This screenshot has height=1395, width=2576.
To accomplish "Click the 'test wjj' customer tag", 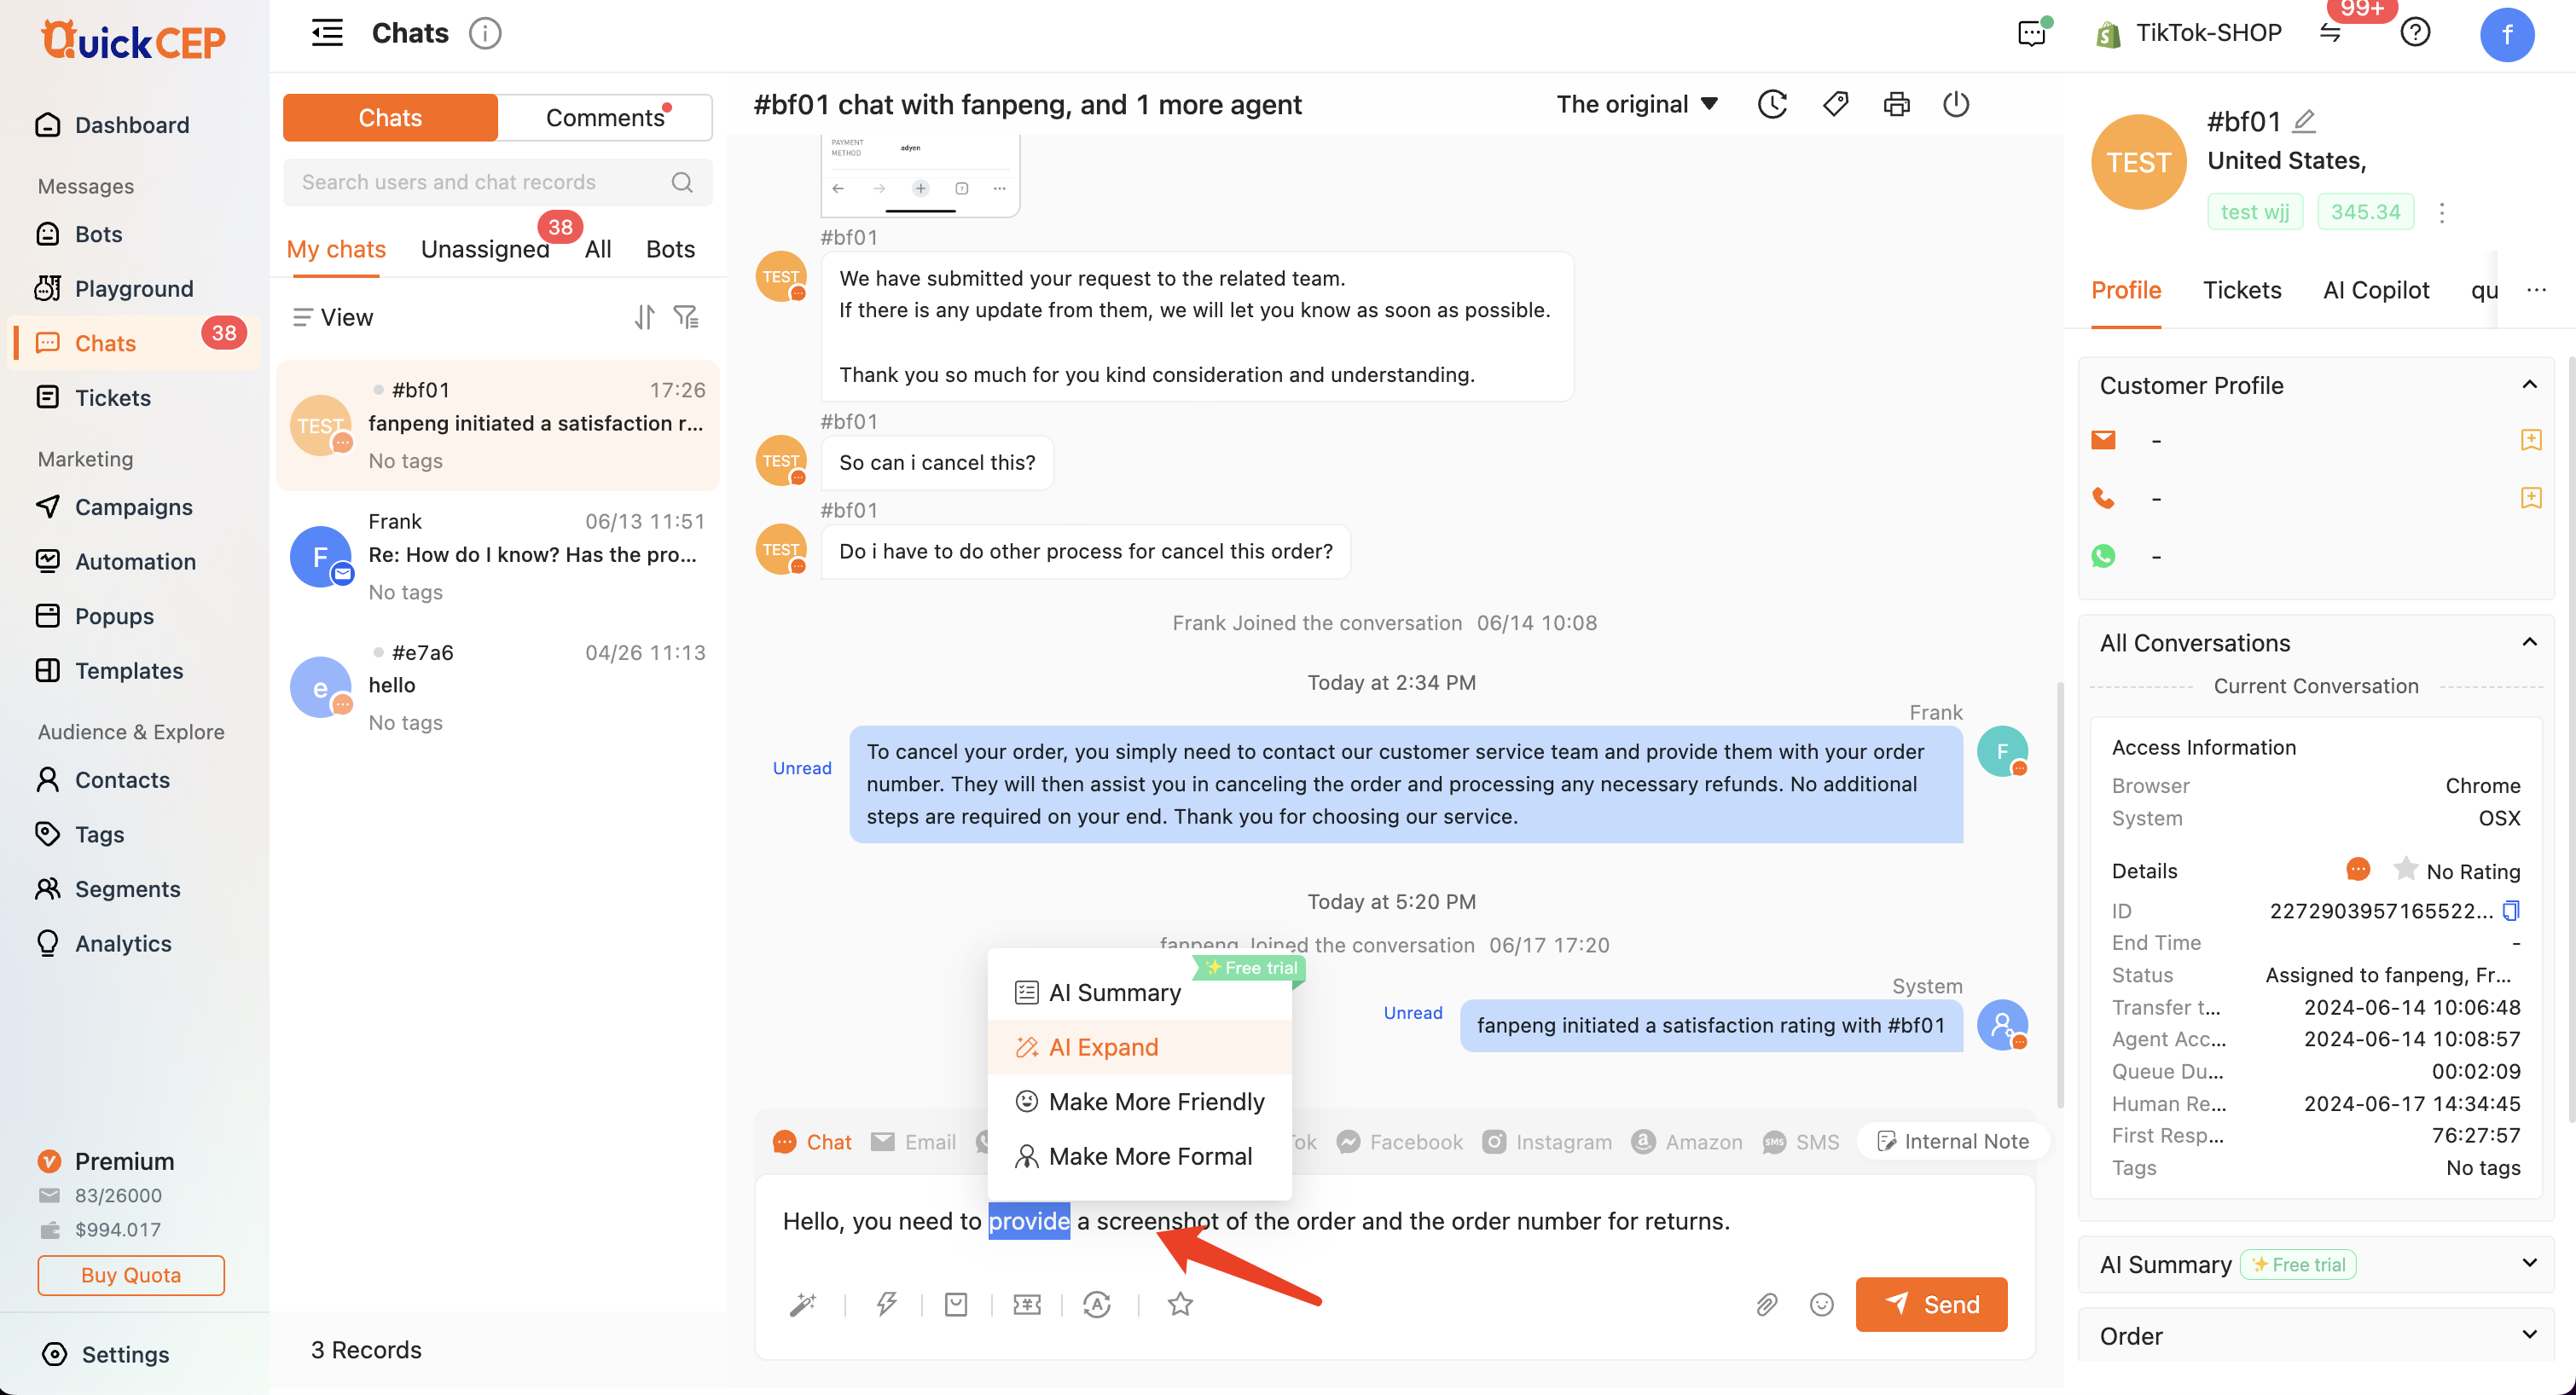I will 2254,211.
